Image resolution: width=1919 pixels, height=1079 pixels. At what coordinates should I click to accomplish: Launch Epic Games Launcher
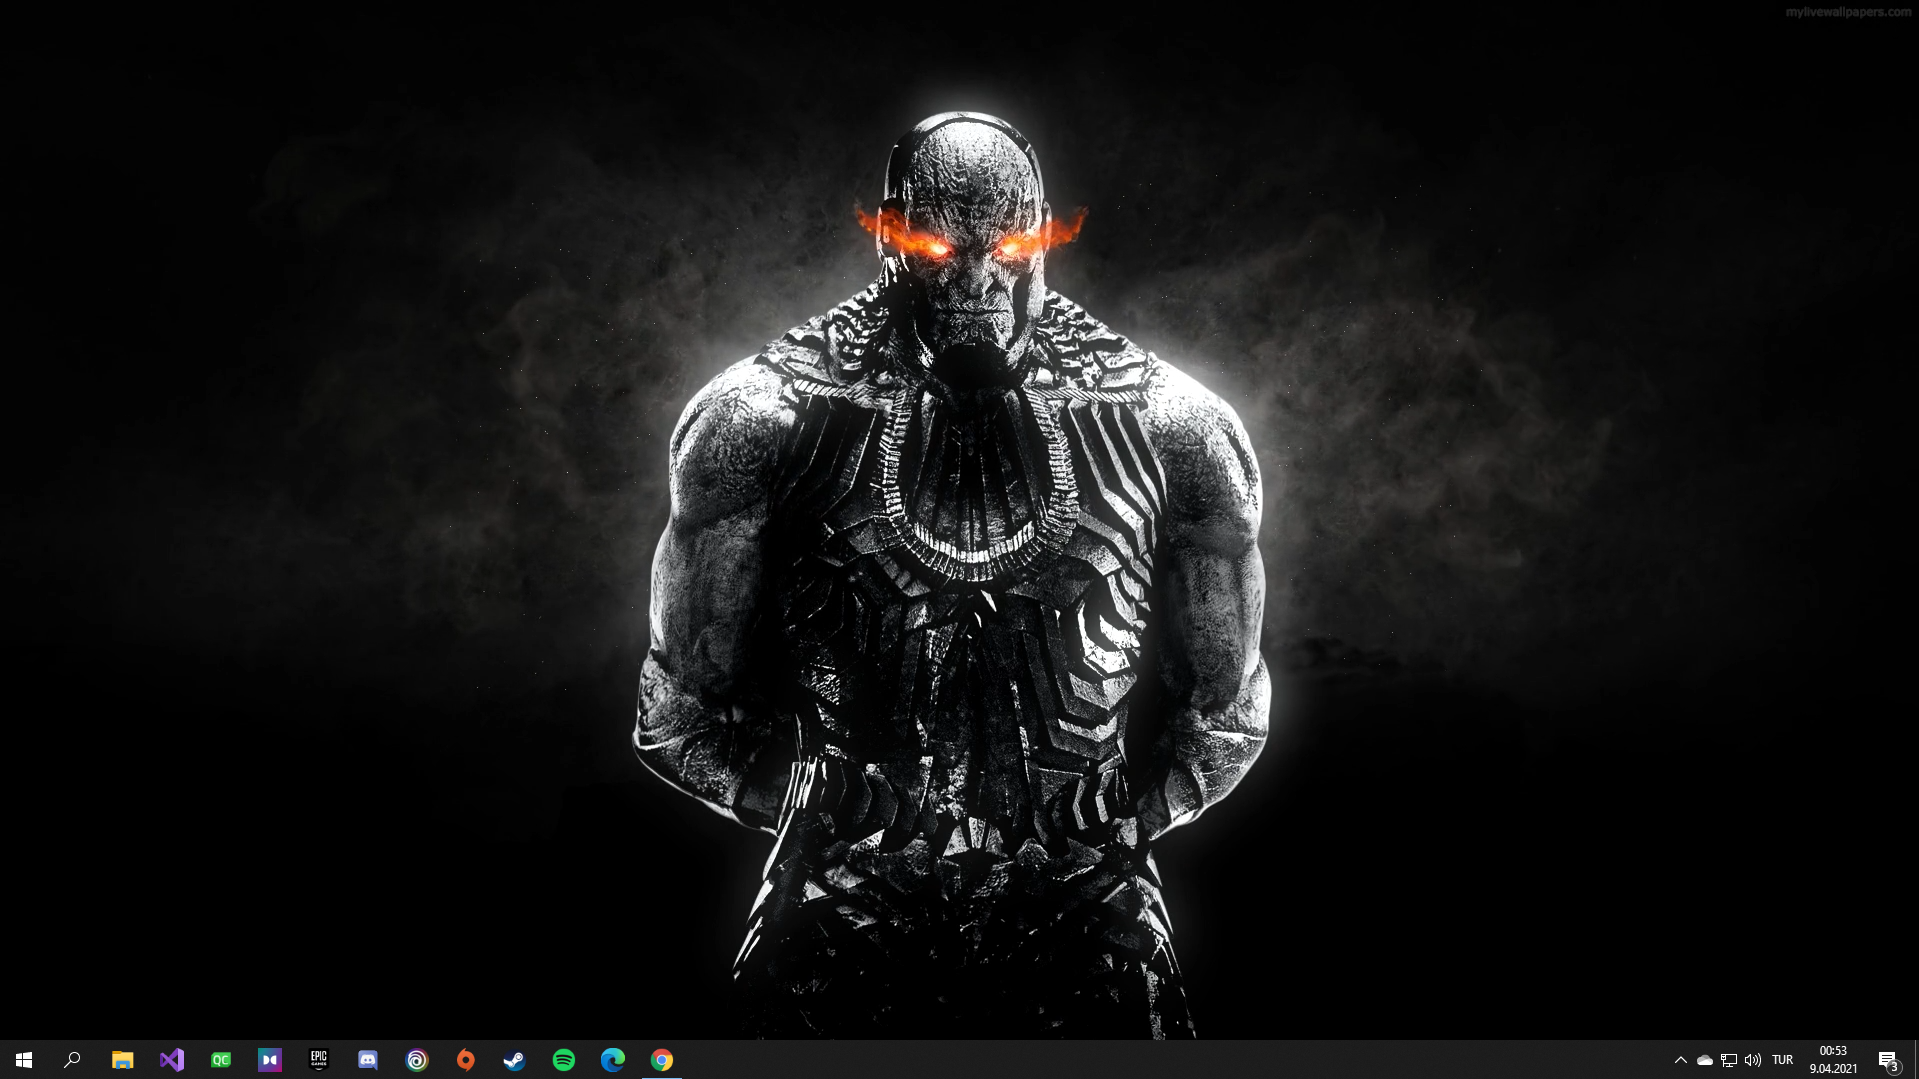318,1059
